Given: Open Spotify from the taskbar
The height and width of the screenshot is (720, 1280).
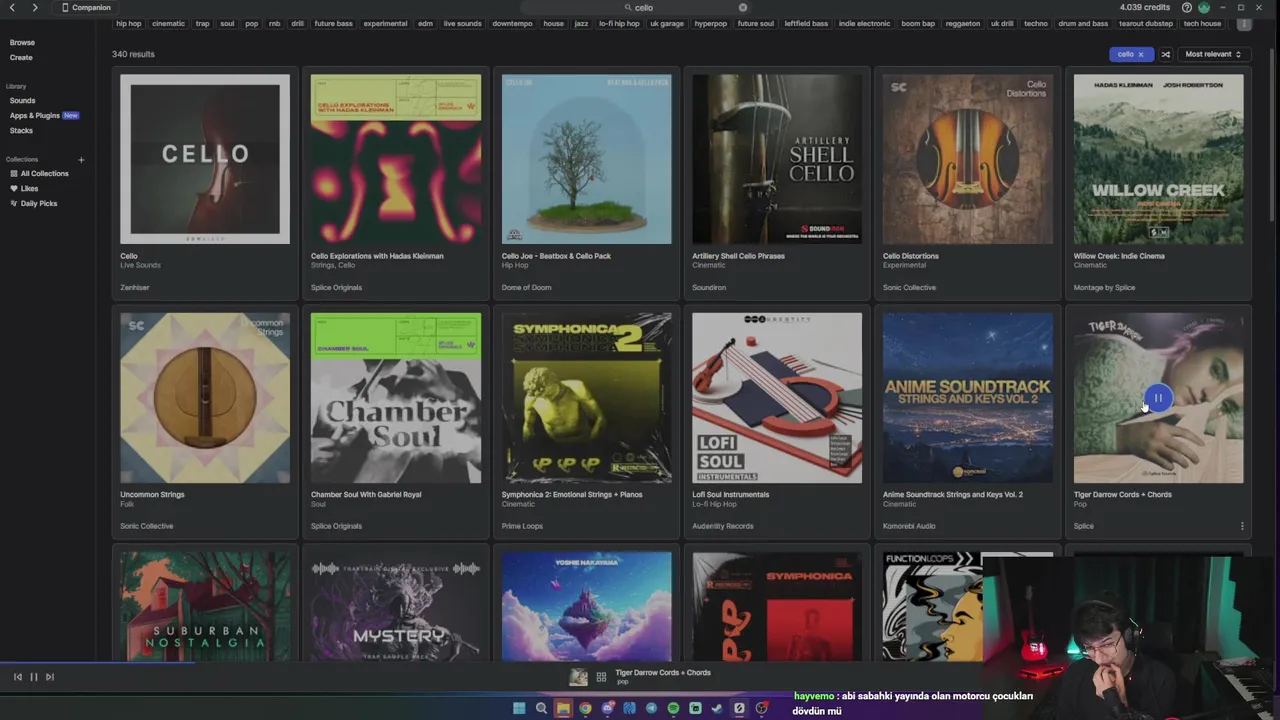Looking at the screenshot, I should pos(673,708).
